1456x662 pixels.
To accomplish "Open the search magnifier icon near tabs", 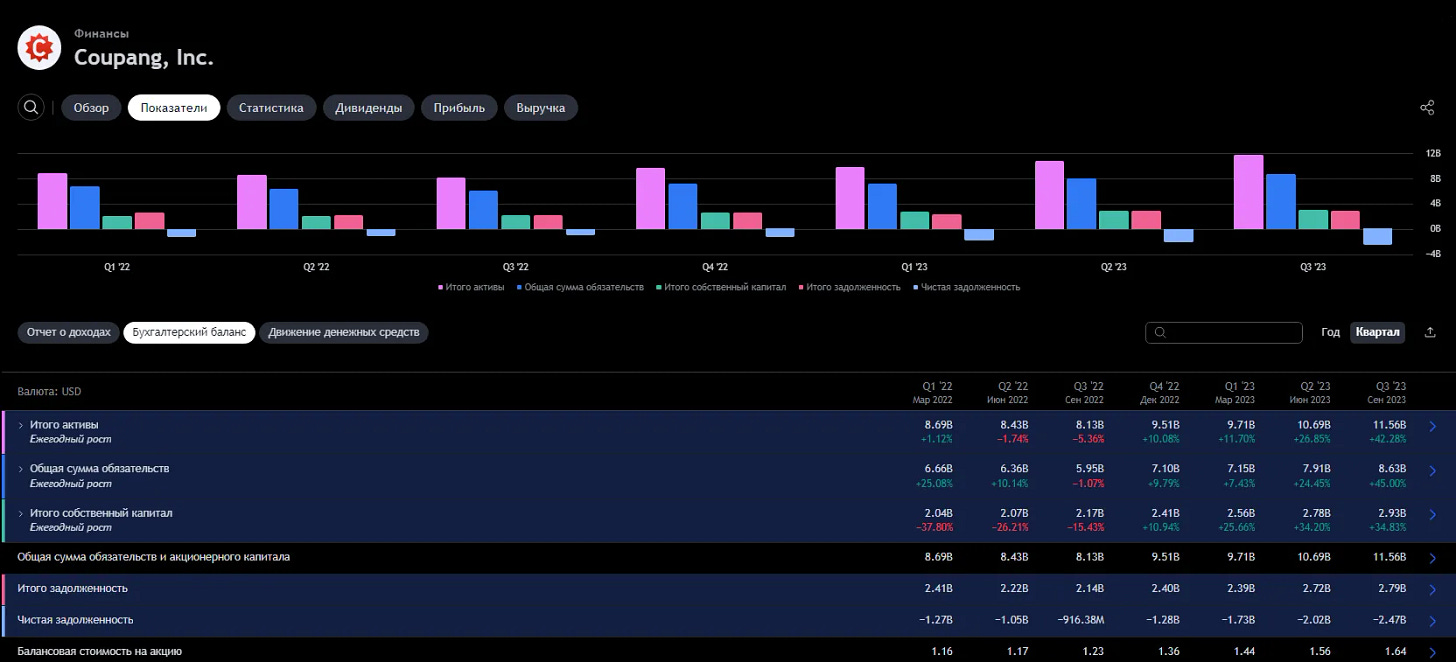I will point(32,107).
